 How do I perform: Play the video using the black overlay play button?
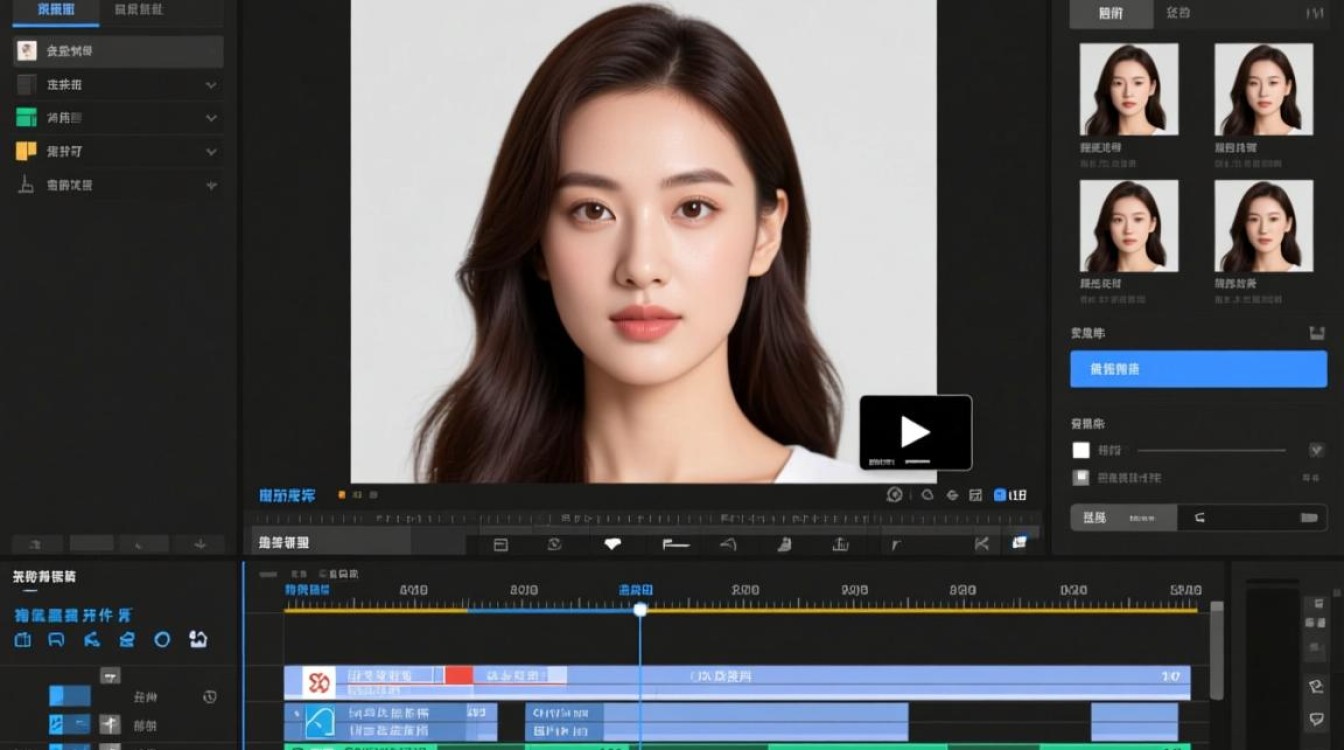pos(916,432)
